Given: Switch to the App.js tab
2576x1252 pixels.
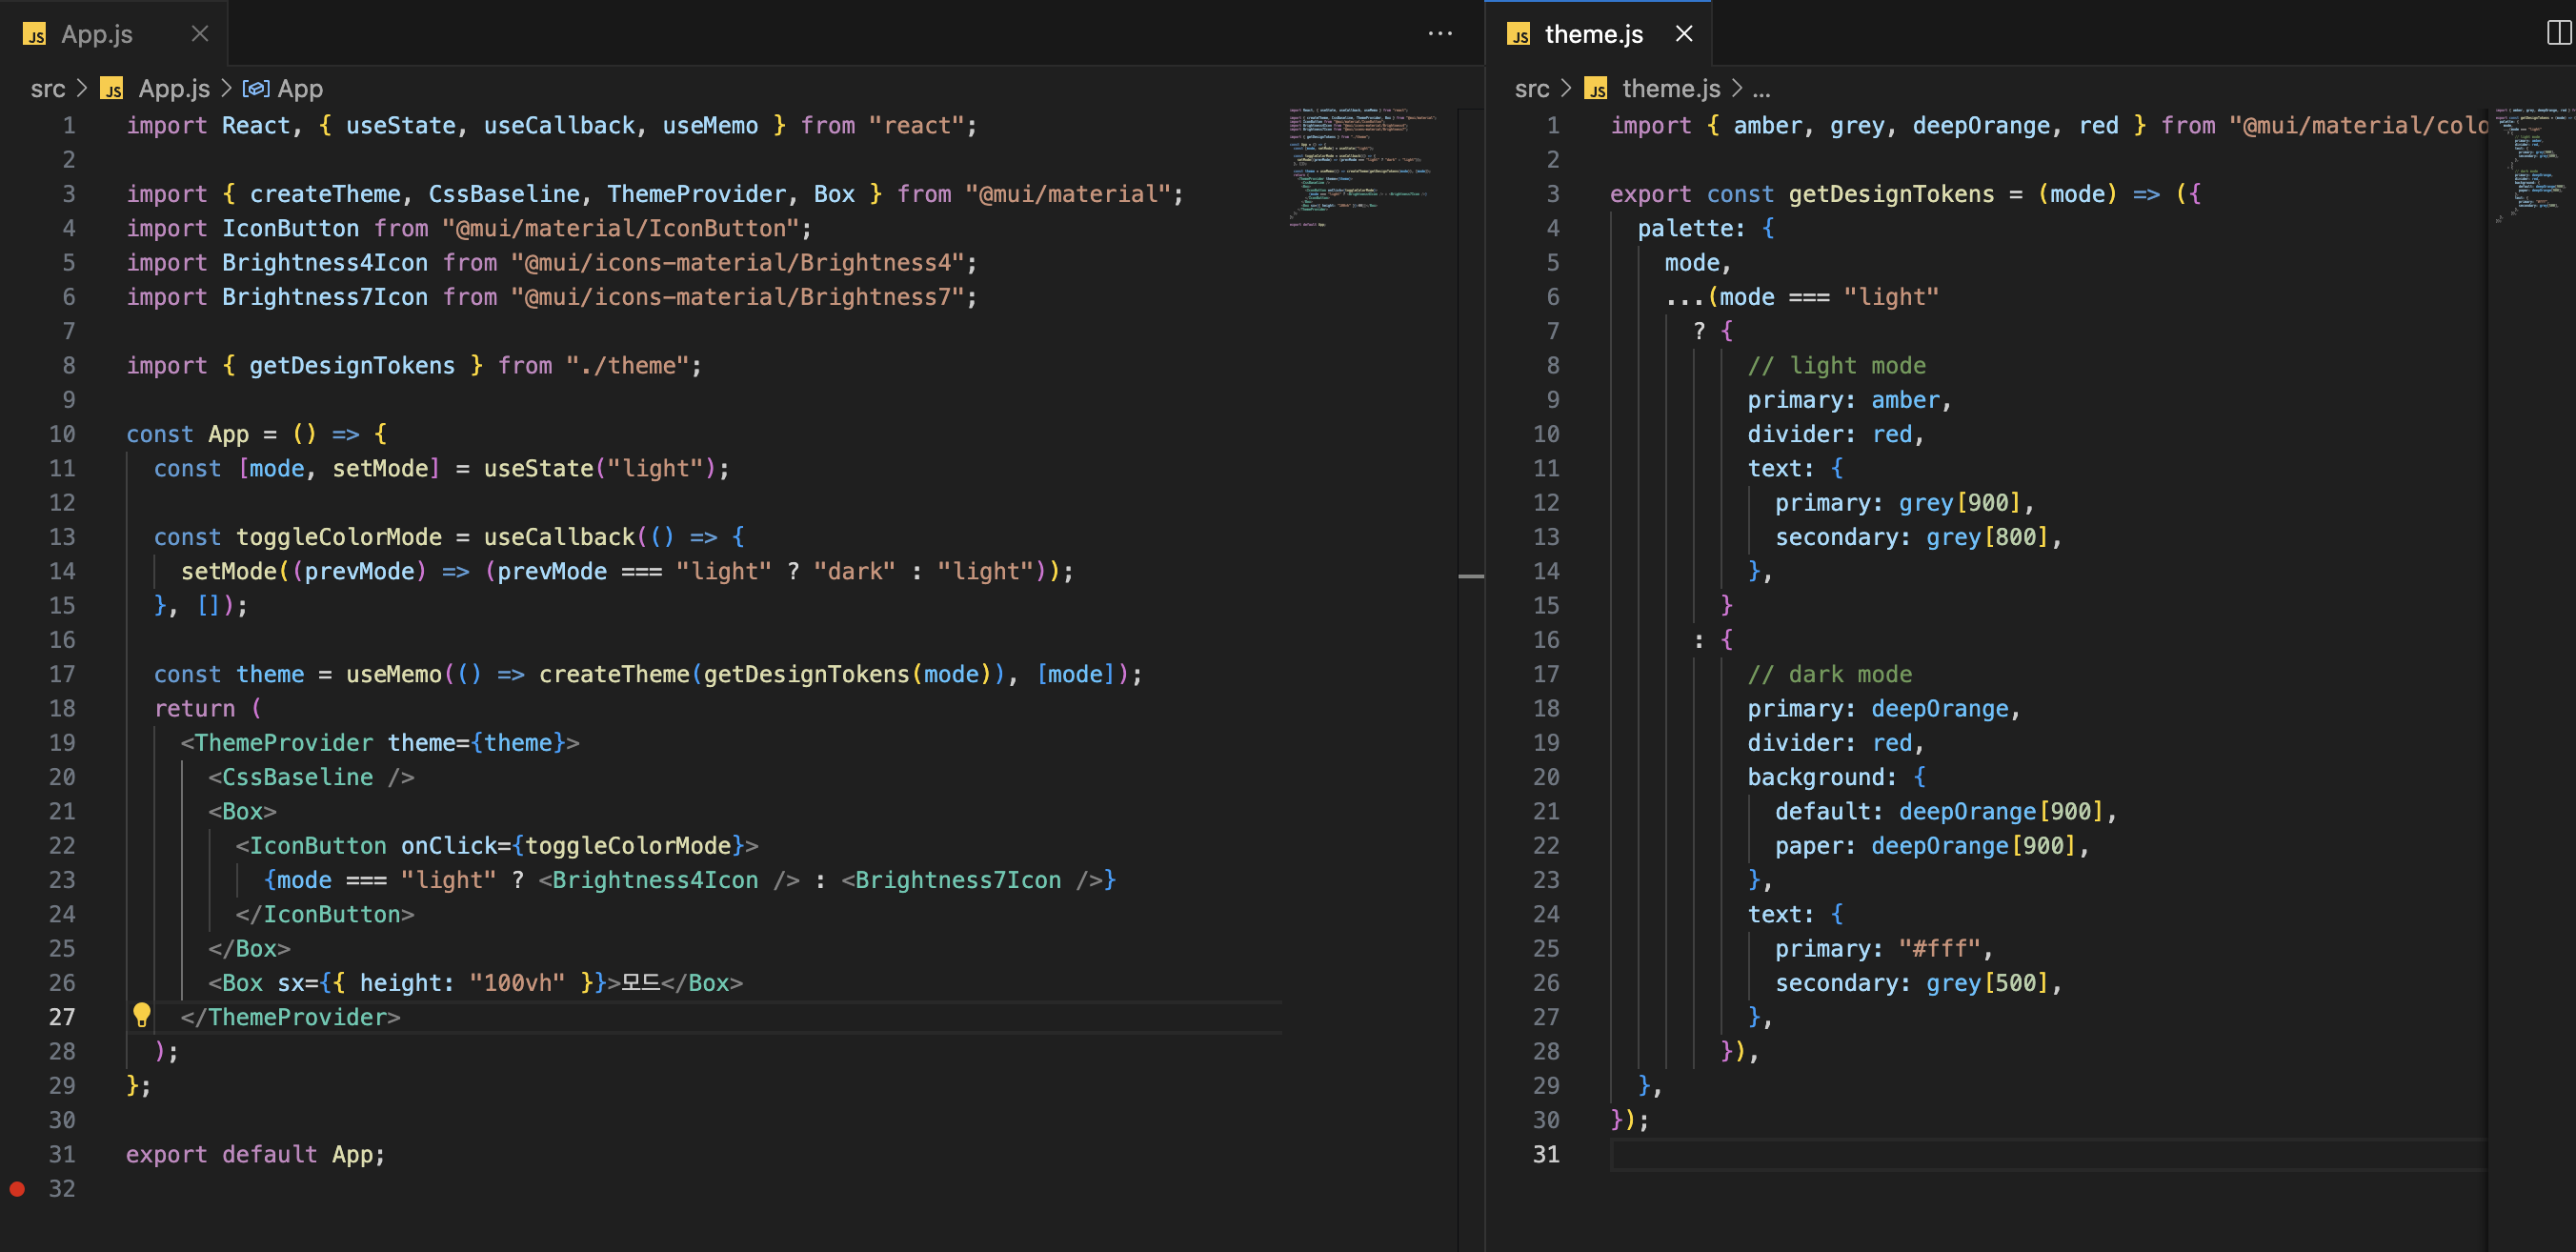Looking at the screenshot, I should click(97, 34).
